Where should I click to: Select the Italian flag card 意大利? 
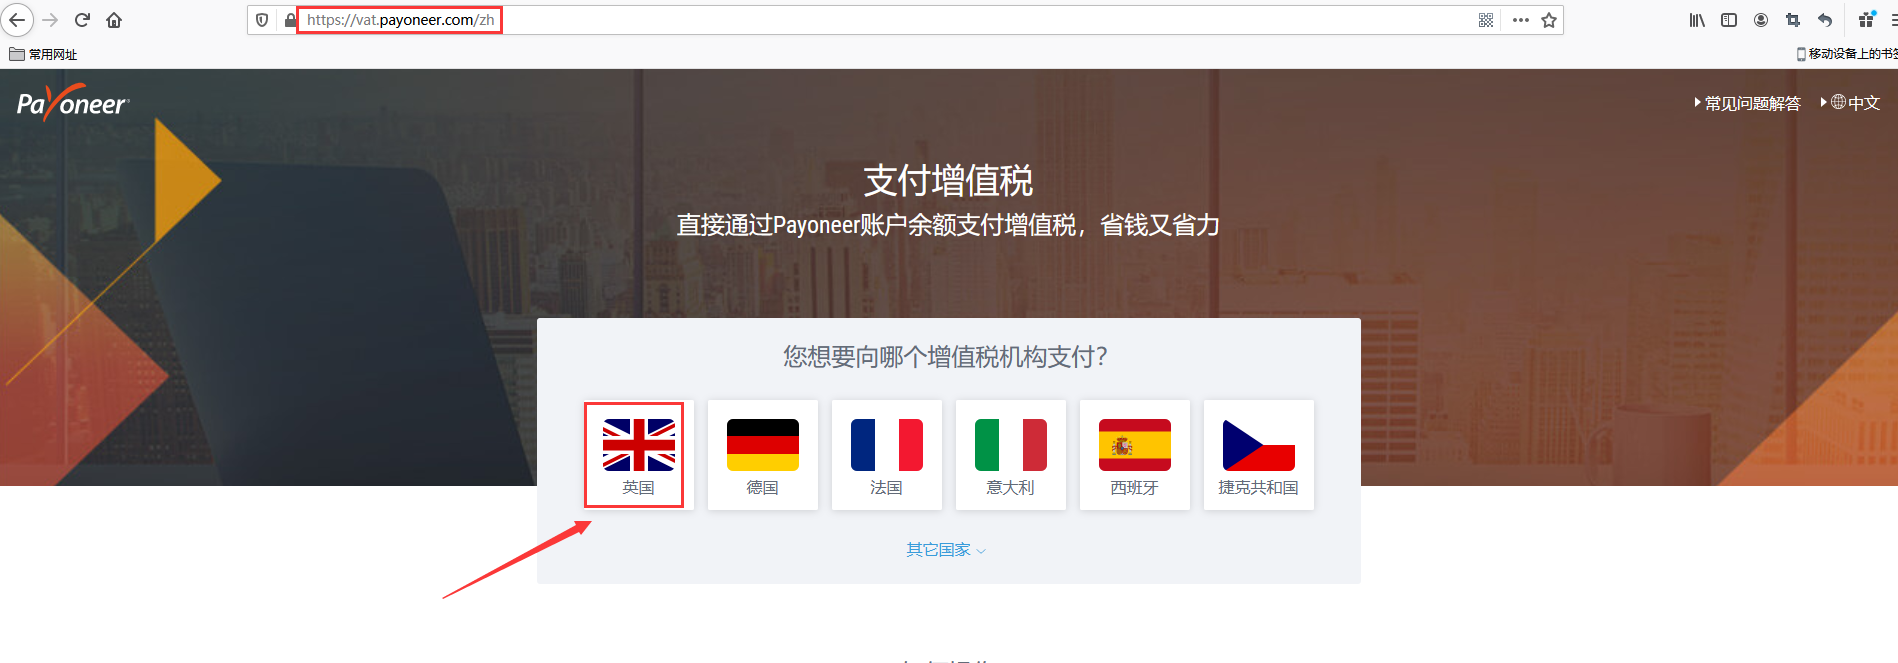1011,455
